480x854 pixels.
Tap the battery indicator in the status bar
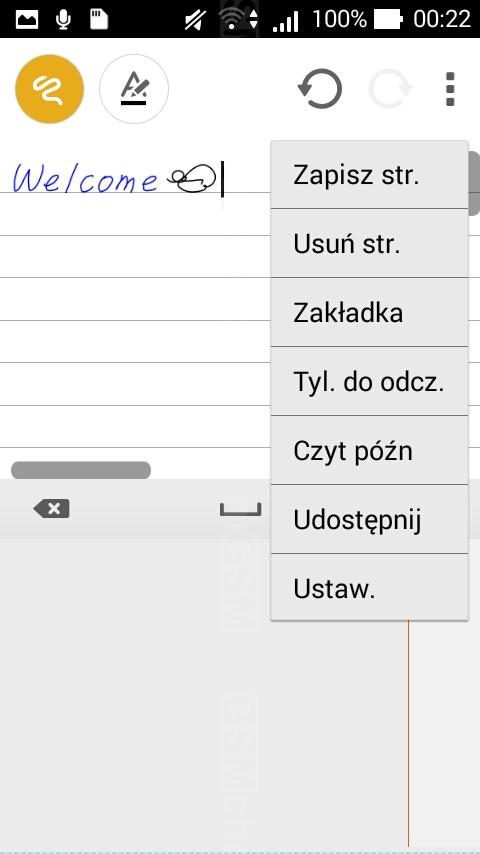pos(388,19)
